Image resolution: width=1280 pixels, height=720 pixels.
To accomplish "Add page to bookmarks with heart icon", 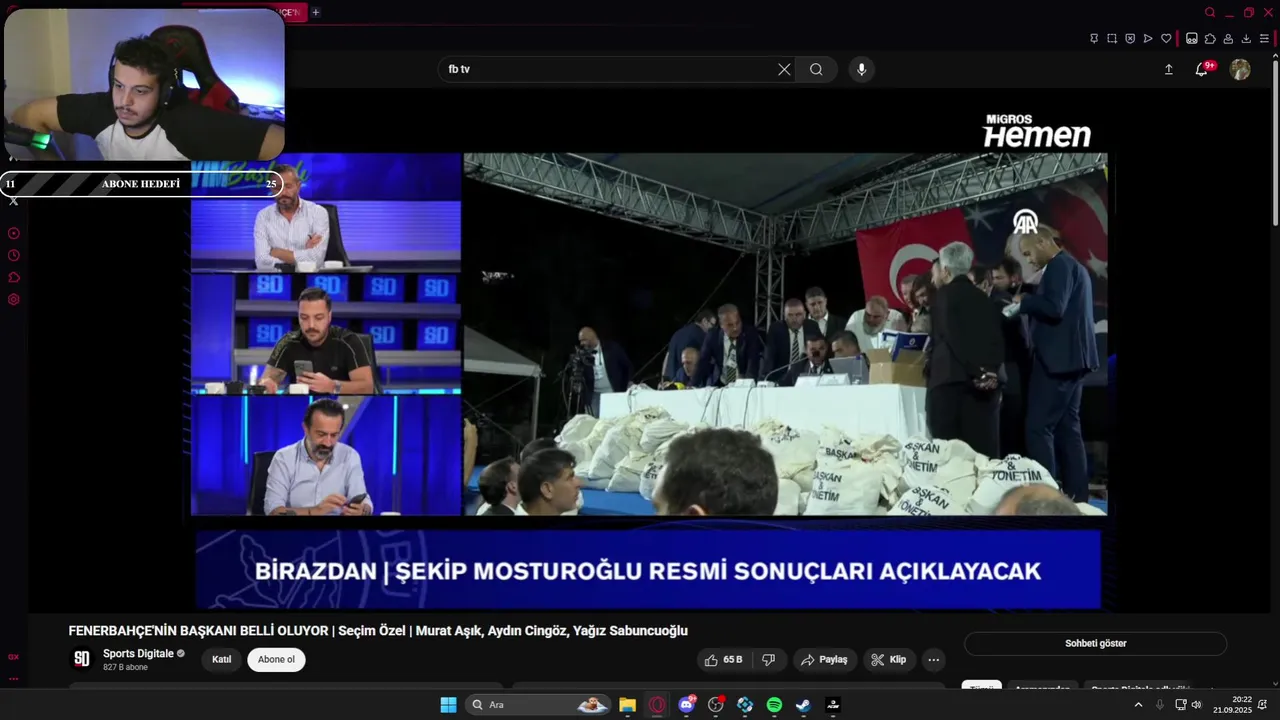I will tap(1166, 39).
